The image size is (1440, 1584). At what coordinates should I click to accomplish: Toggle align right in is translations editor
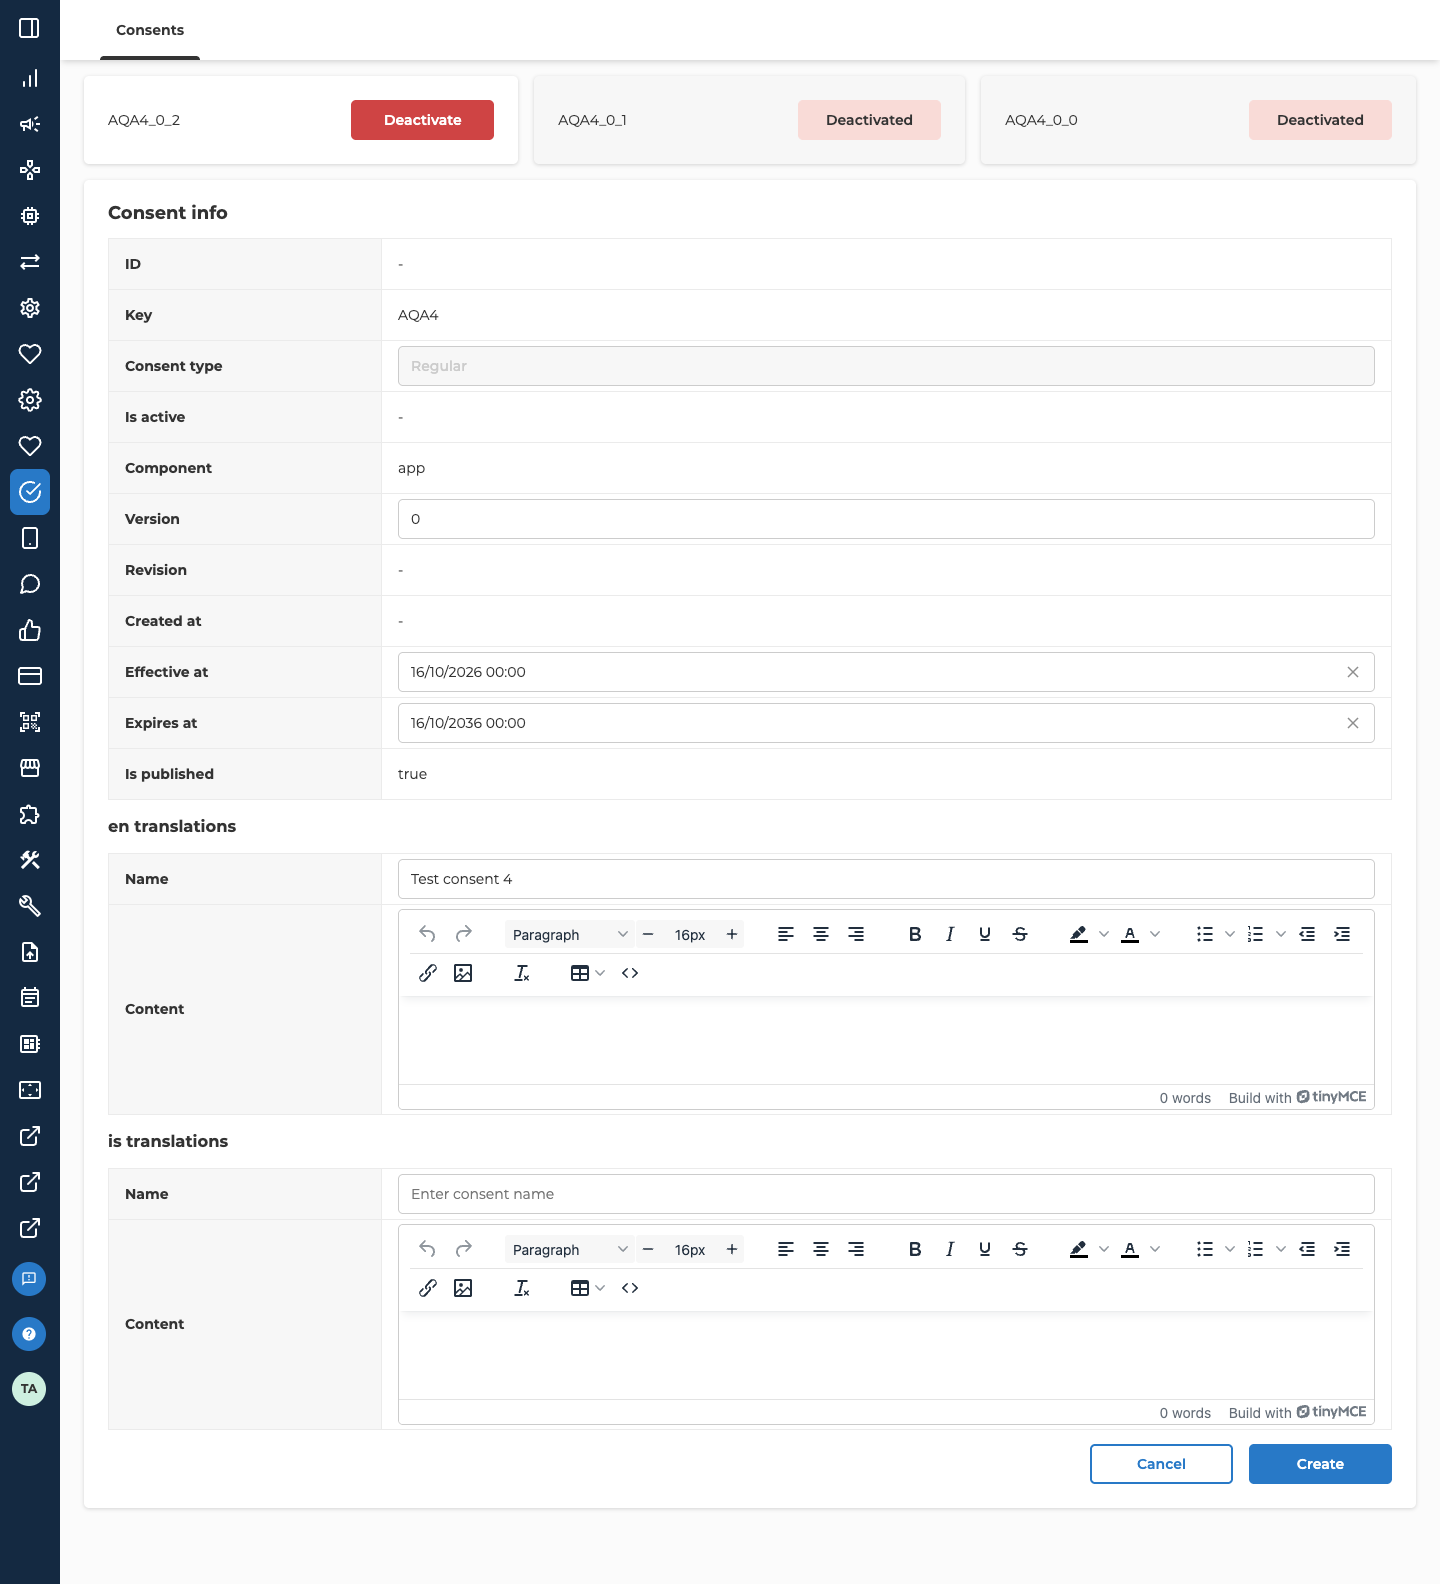tap(856, 1249)
